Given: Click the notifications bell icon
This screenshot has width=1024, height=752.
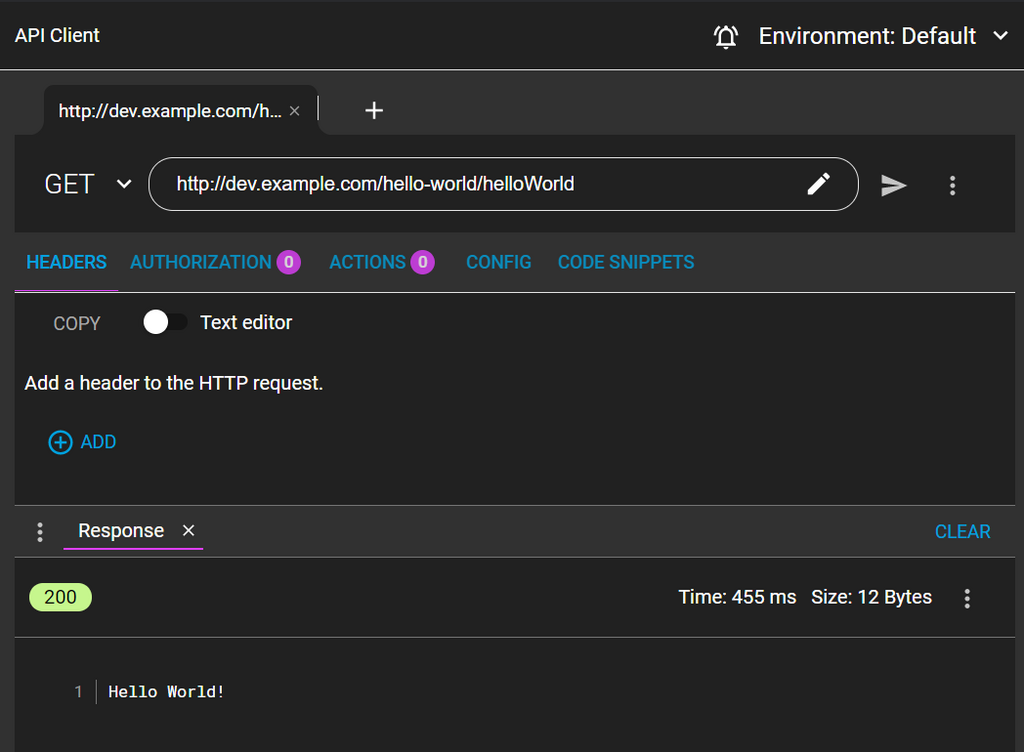Looking at the screenshot, I should [726, 35].
